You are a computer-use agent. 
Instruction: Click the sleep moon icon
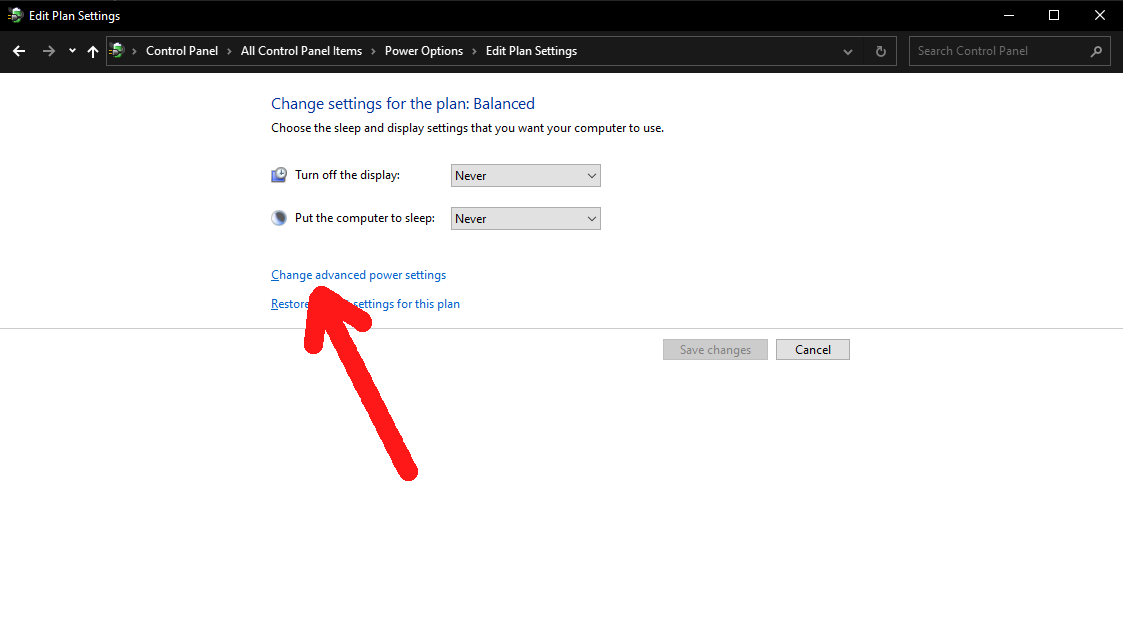(279, 218)
